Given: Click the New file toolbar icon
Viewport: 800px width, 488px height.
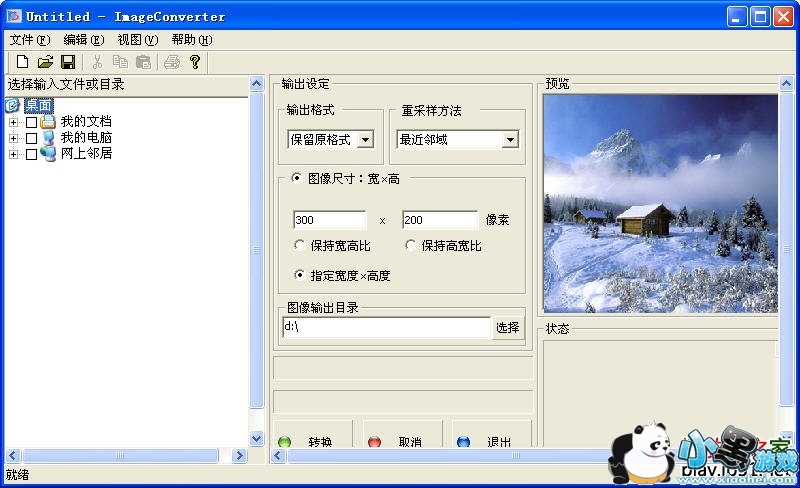Looking at the screenshot, I should tap(22, 62).
